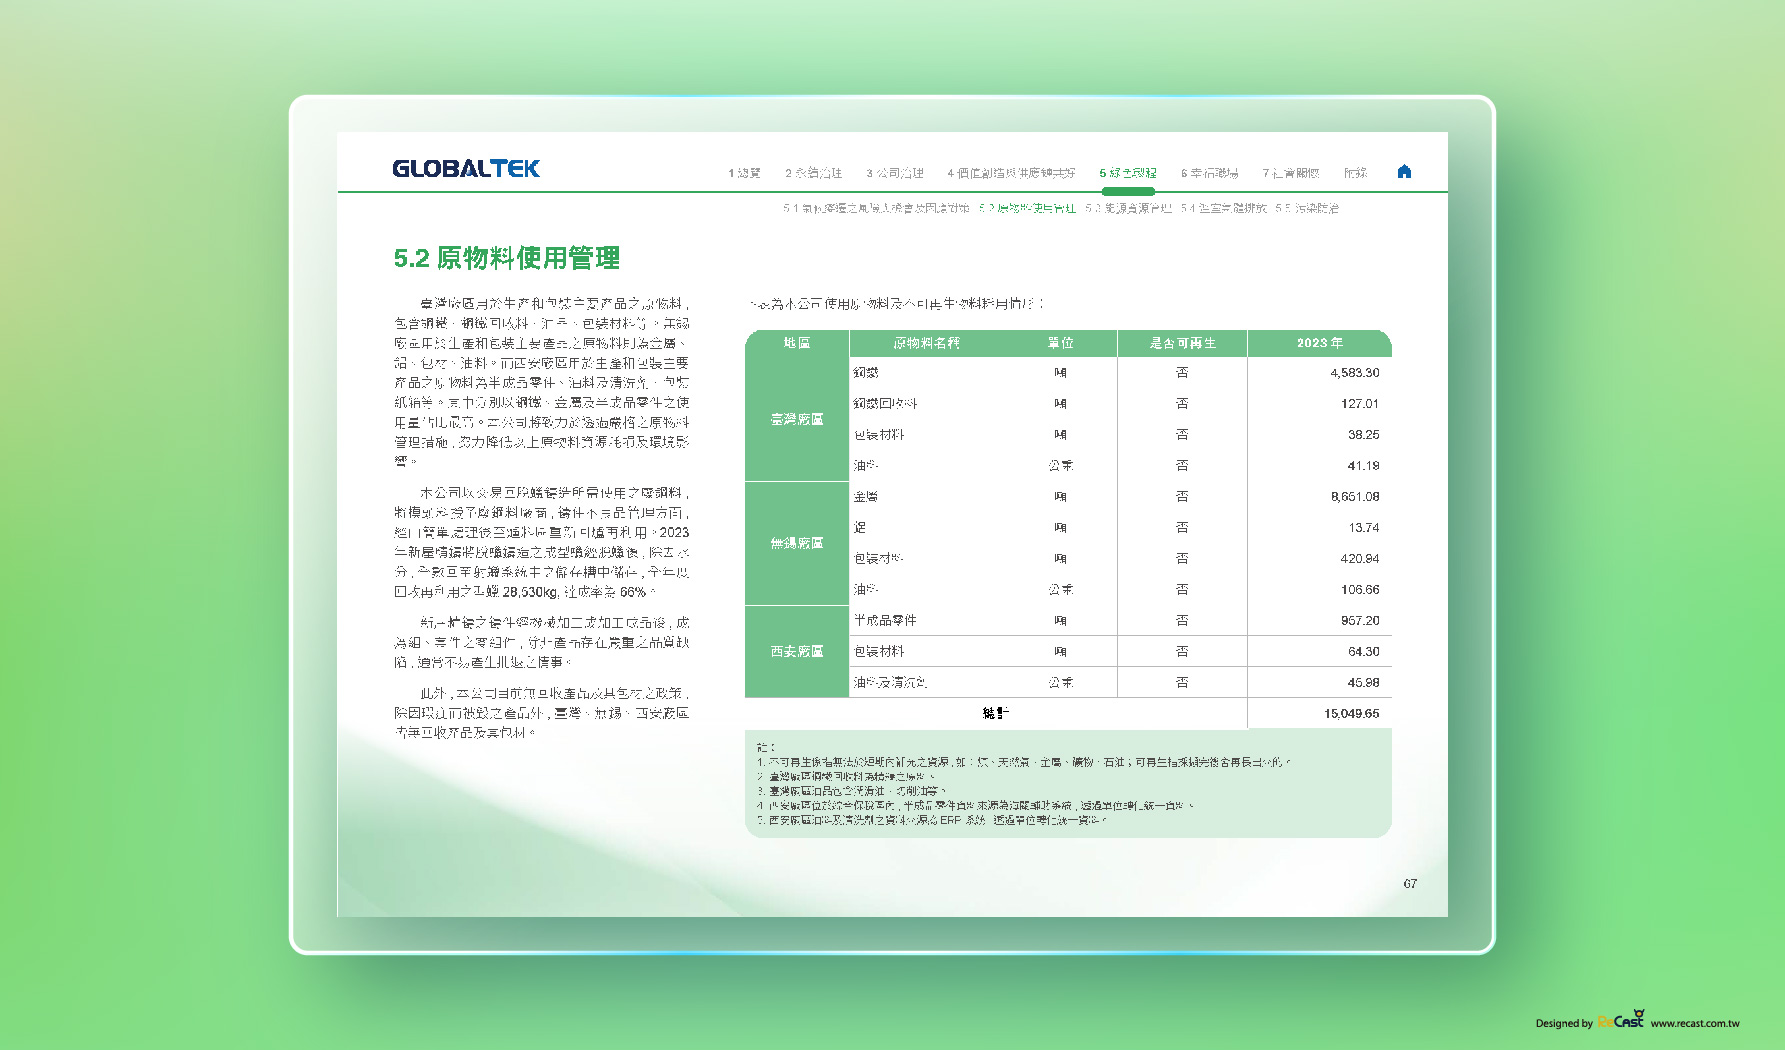Click the value 38.25
The width and height of the screenshot is (1785, 1050).
1363,435
